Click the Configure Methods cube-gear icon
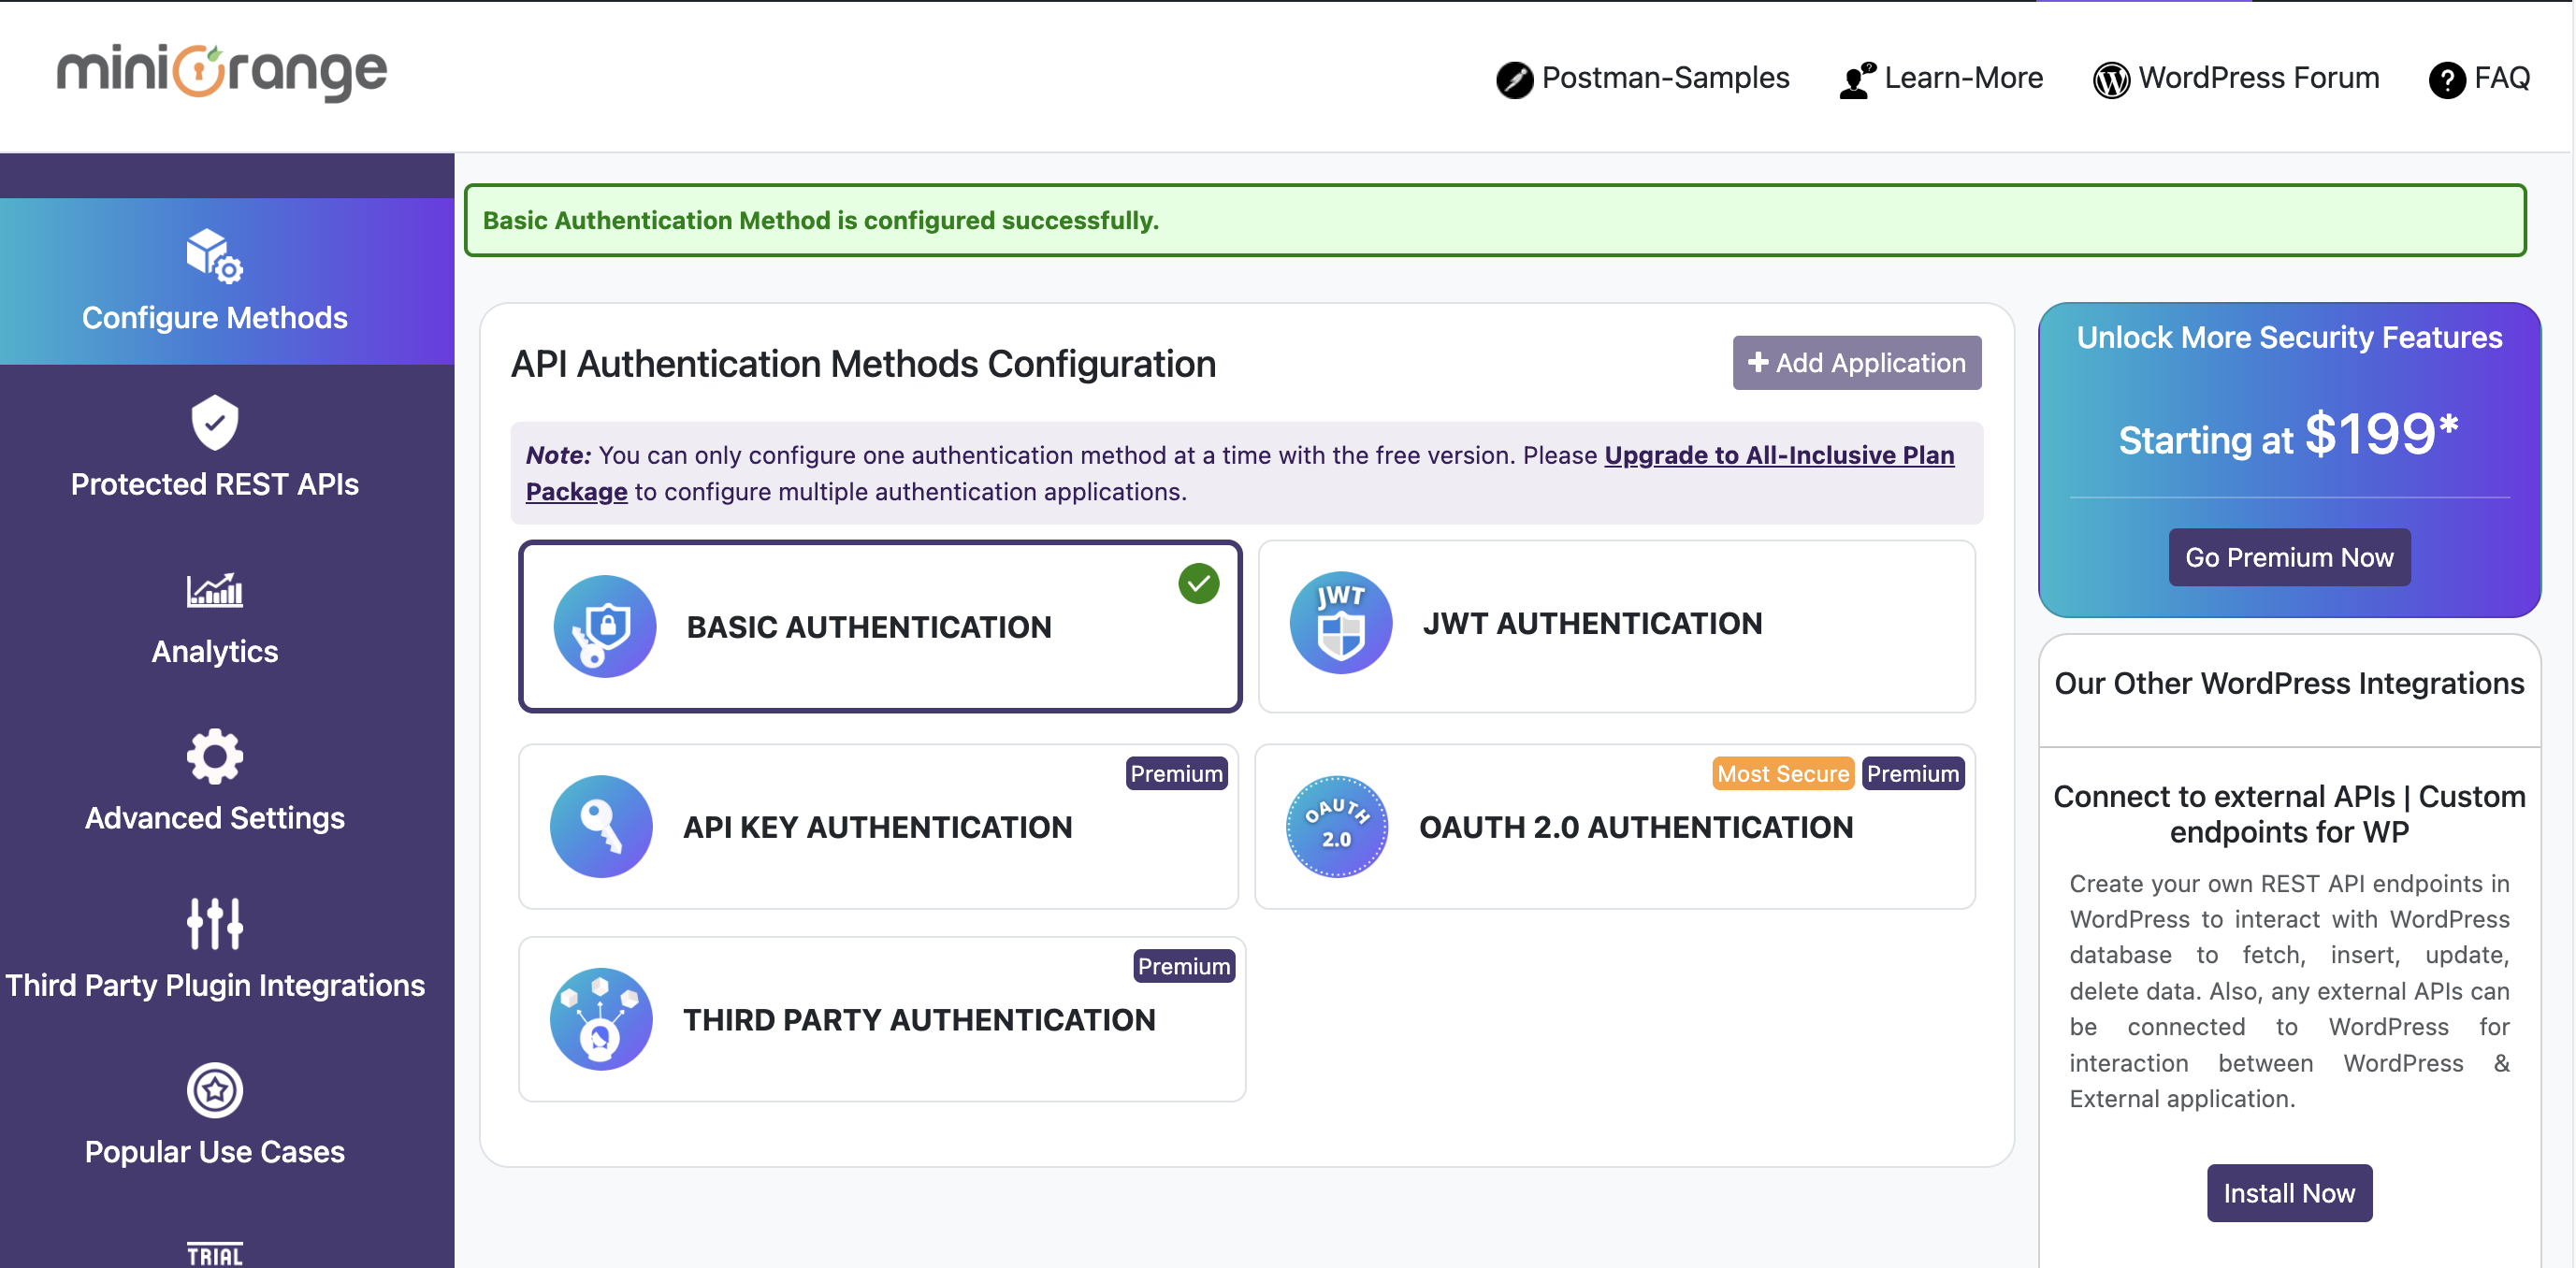Image resolution: width=2576 pixels, height=1268 pixels. click(214, 255)
